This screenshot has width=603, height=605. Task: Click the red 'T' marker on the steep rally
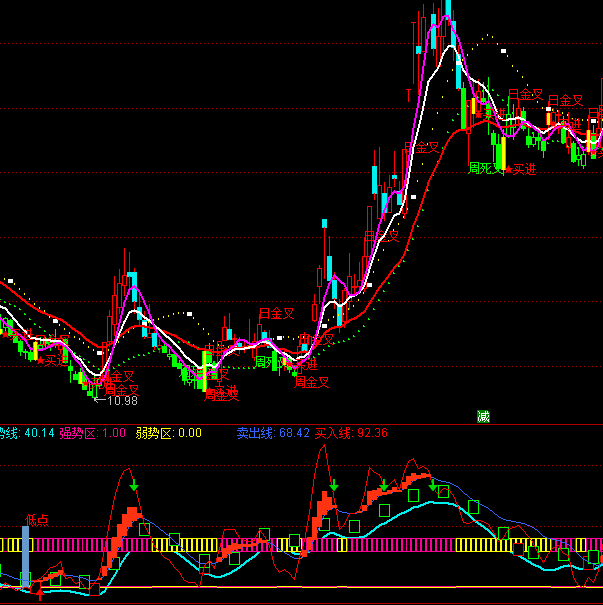pyautogui.click(x=409, y=91)
